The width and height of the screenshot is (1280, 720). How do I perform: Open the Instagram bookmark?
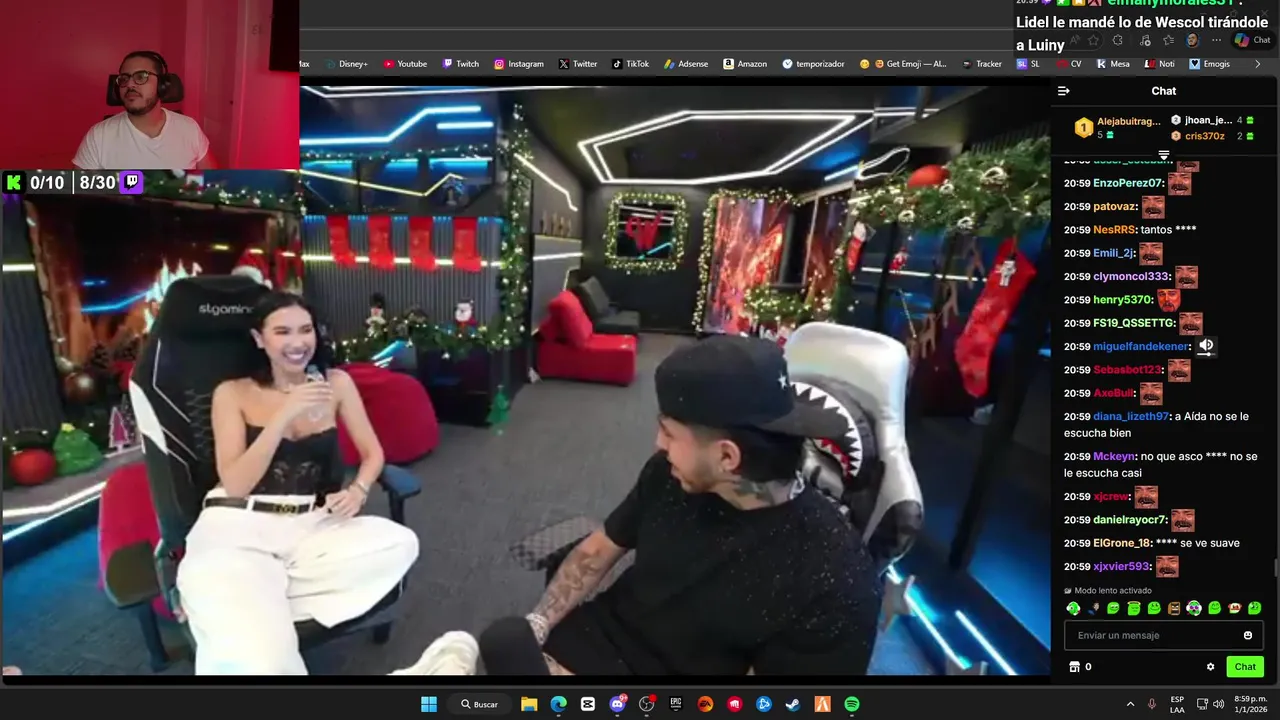click(x=519, y=64)
